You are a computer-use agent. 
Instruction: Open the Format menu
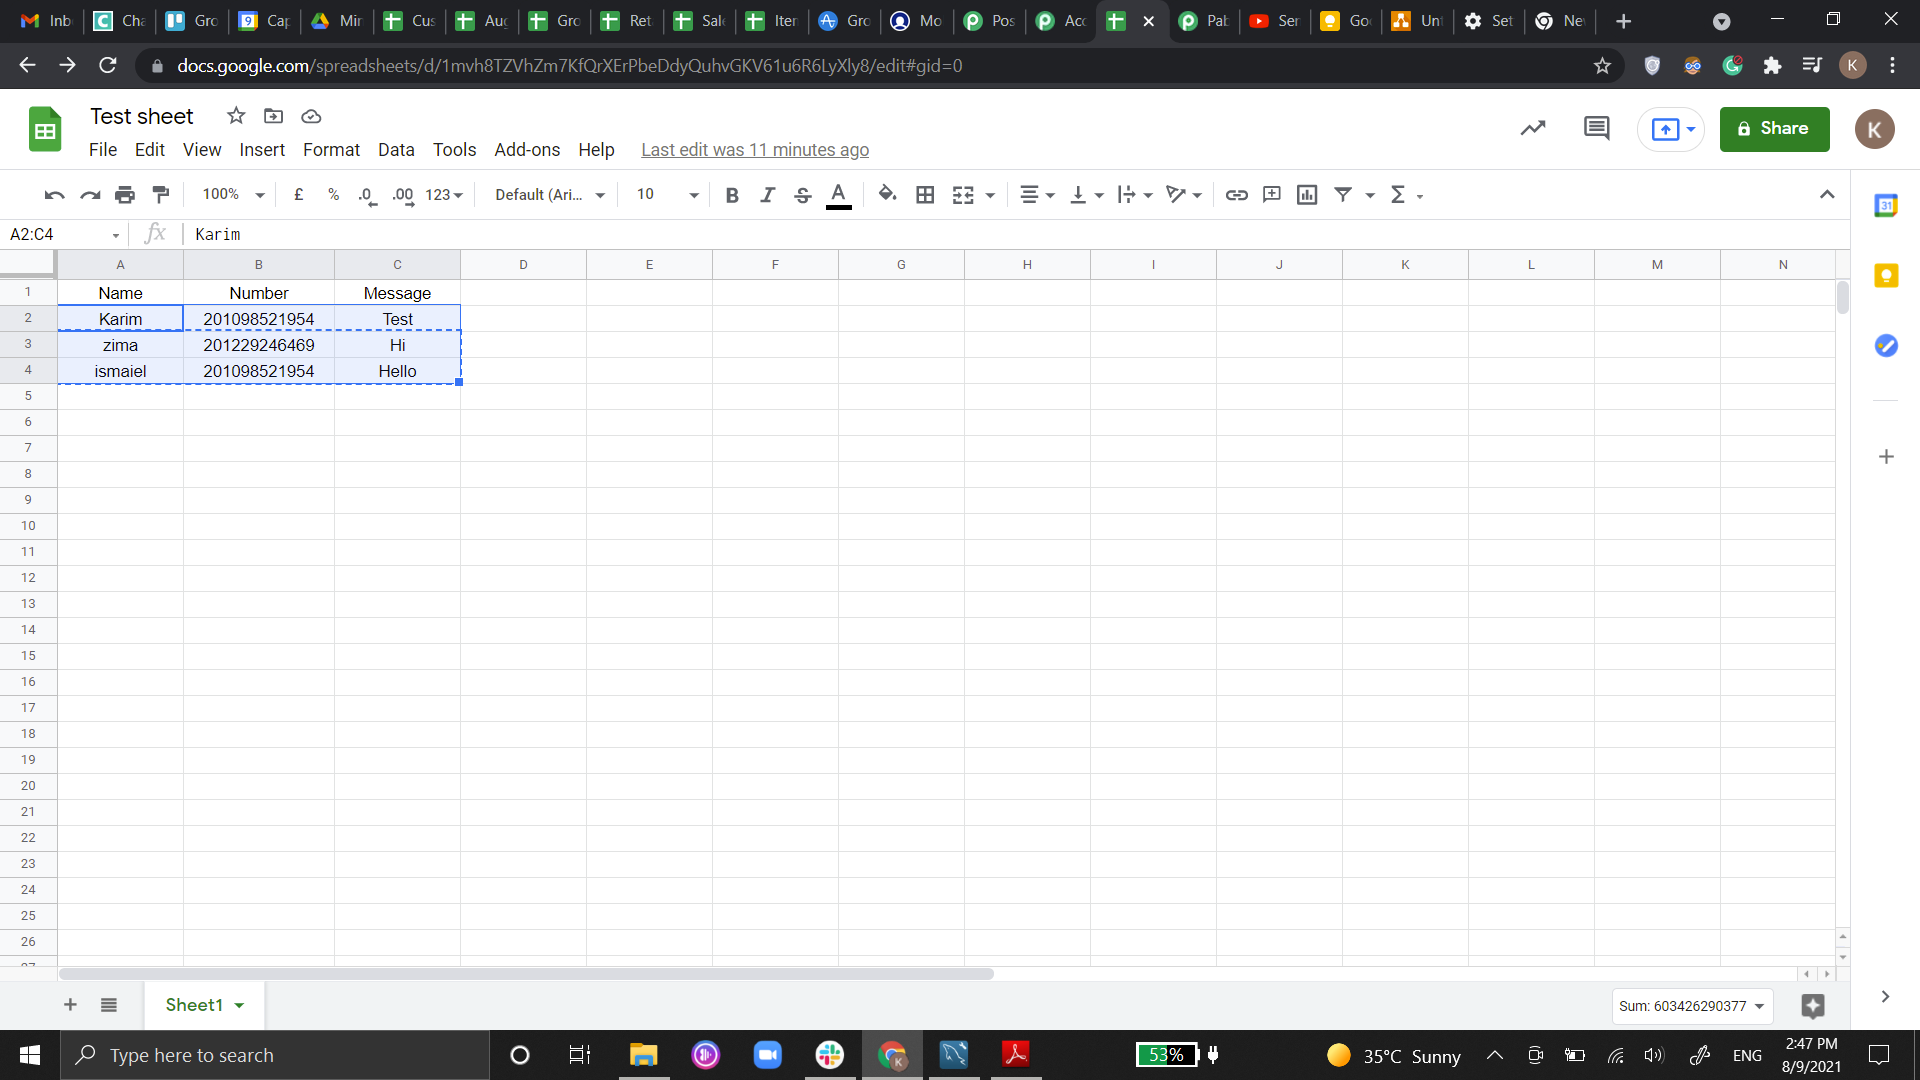(x=331, y=150)
